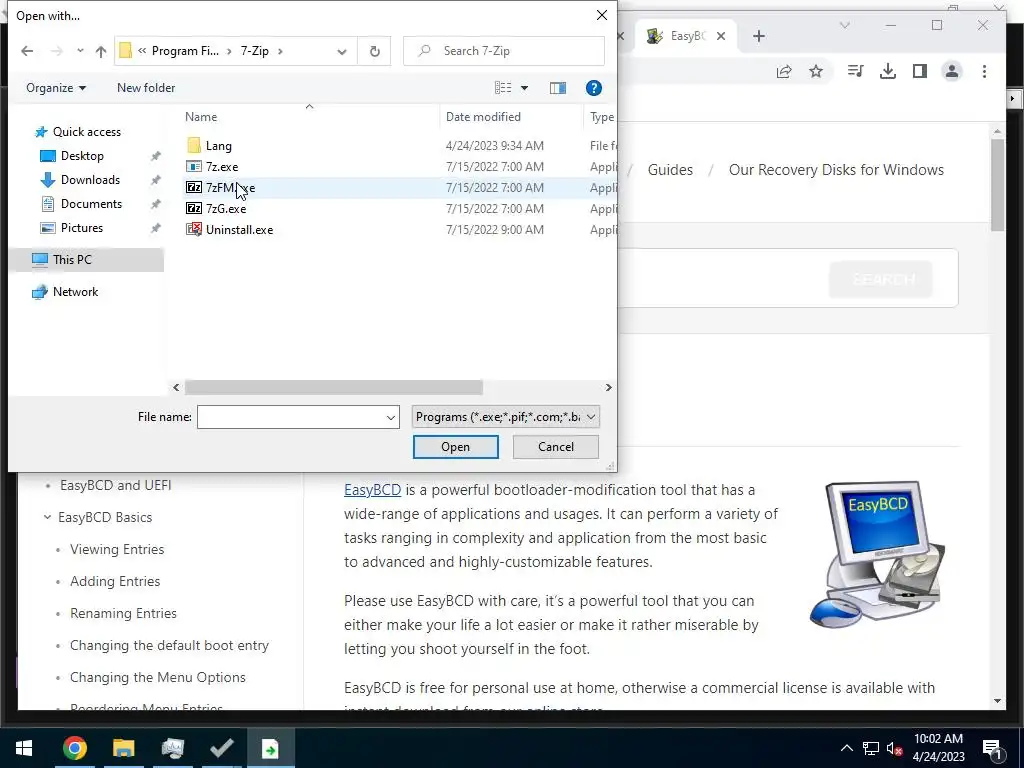Viewport: 1024px width, 768px height.
Task: Open Changing the default boot entry link
Action: tap(169, 645)
